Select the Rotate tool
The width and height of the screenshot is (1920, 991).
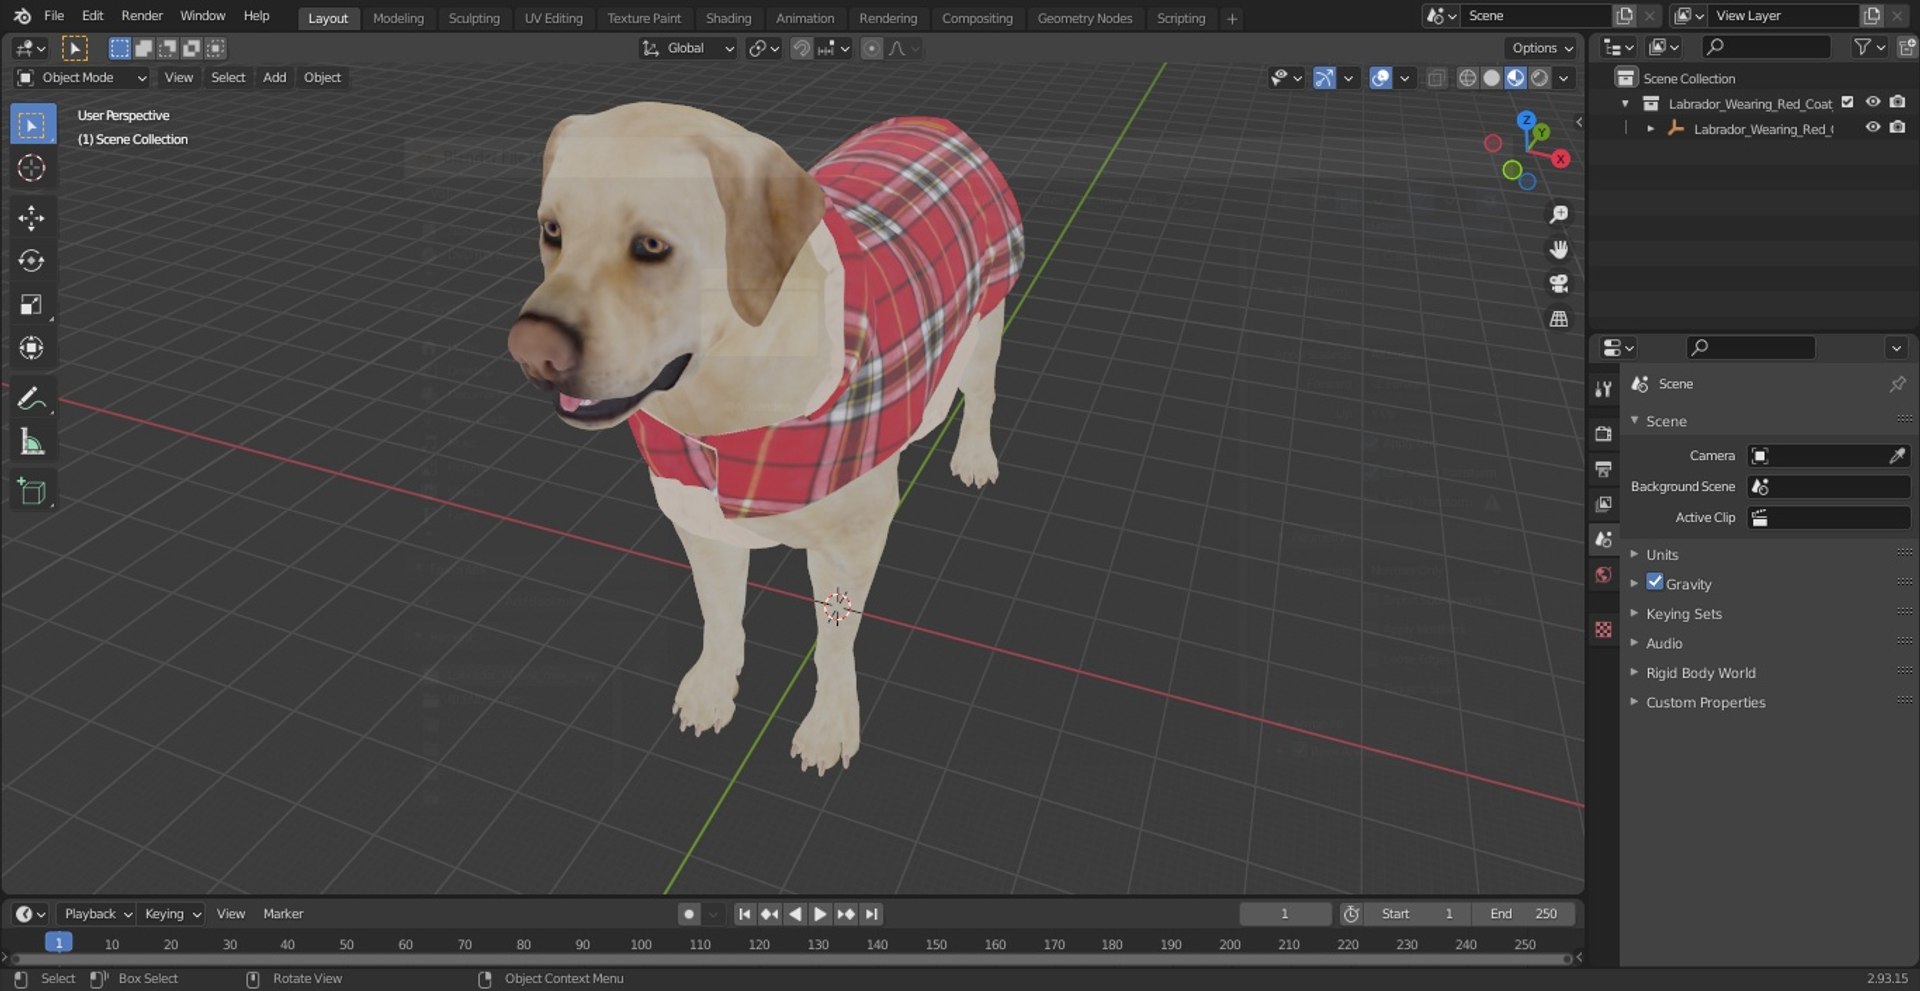click(x=32, y=261)
